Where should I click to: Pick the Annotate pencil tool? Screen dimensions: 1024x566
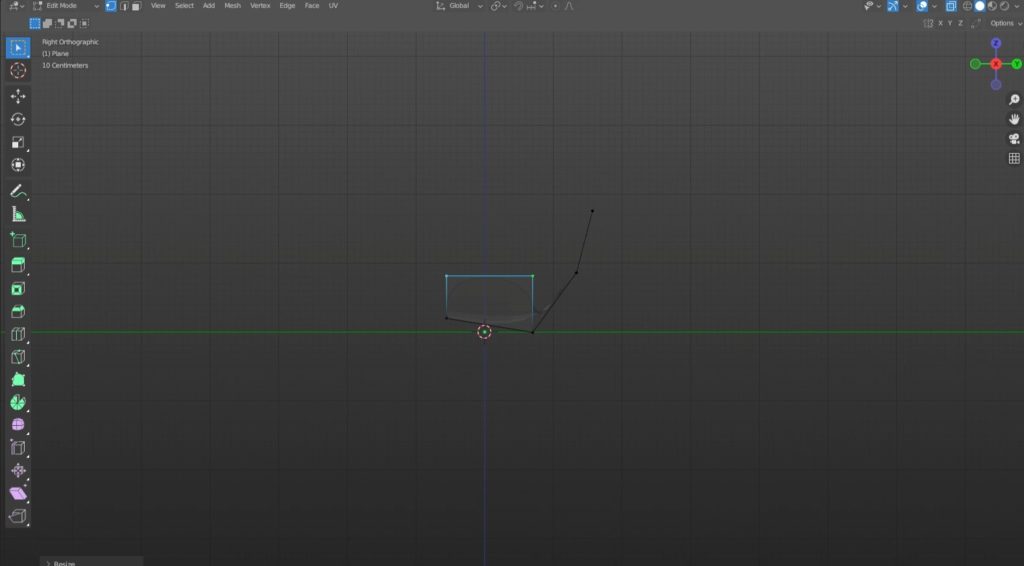(x=18, y=191)
